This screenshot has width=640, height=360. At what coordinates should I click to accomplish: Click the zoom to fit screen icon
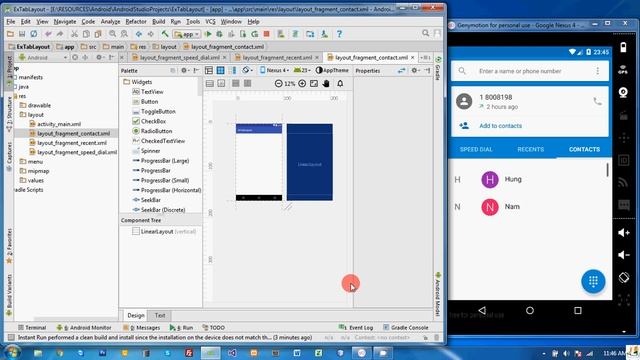(x=314, y=83)
